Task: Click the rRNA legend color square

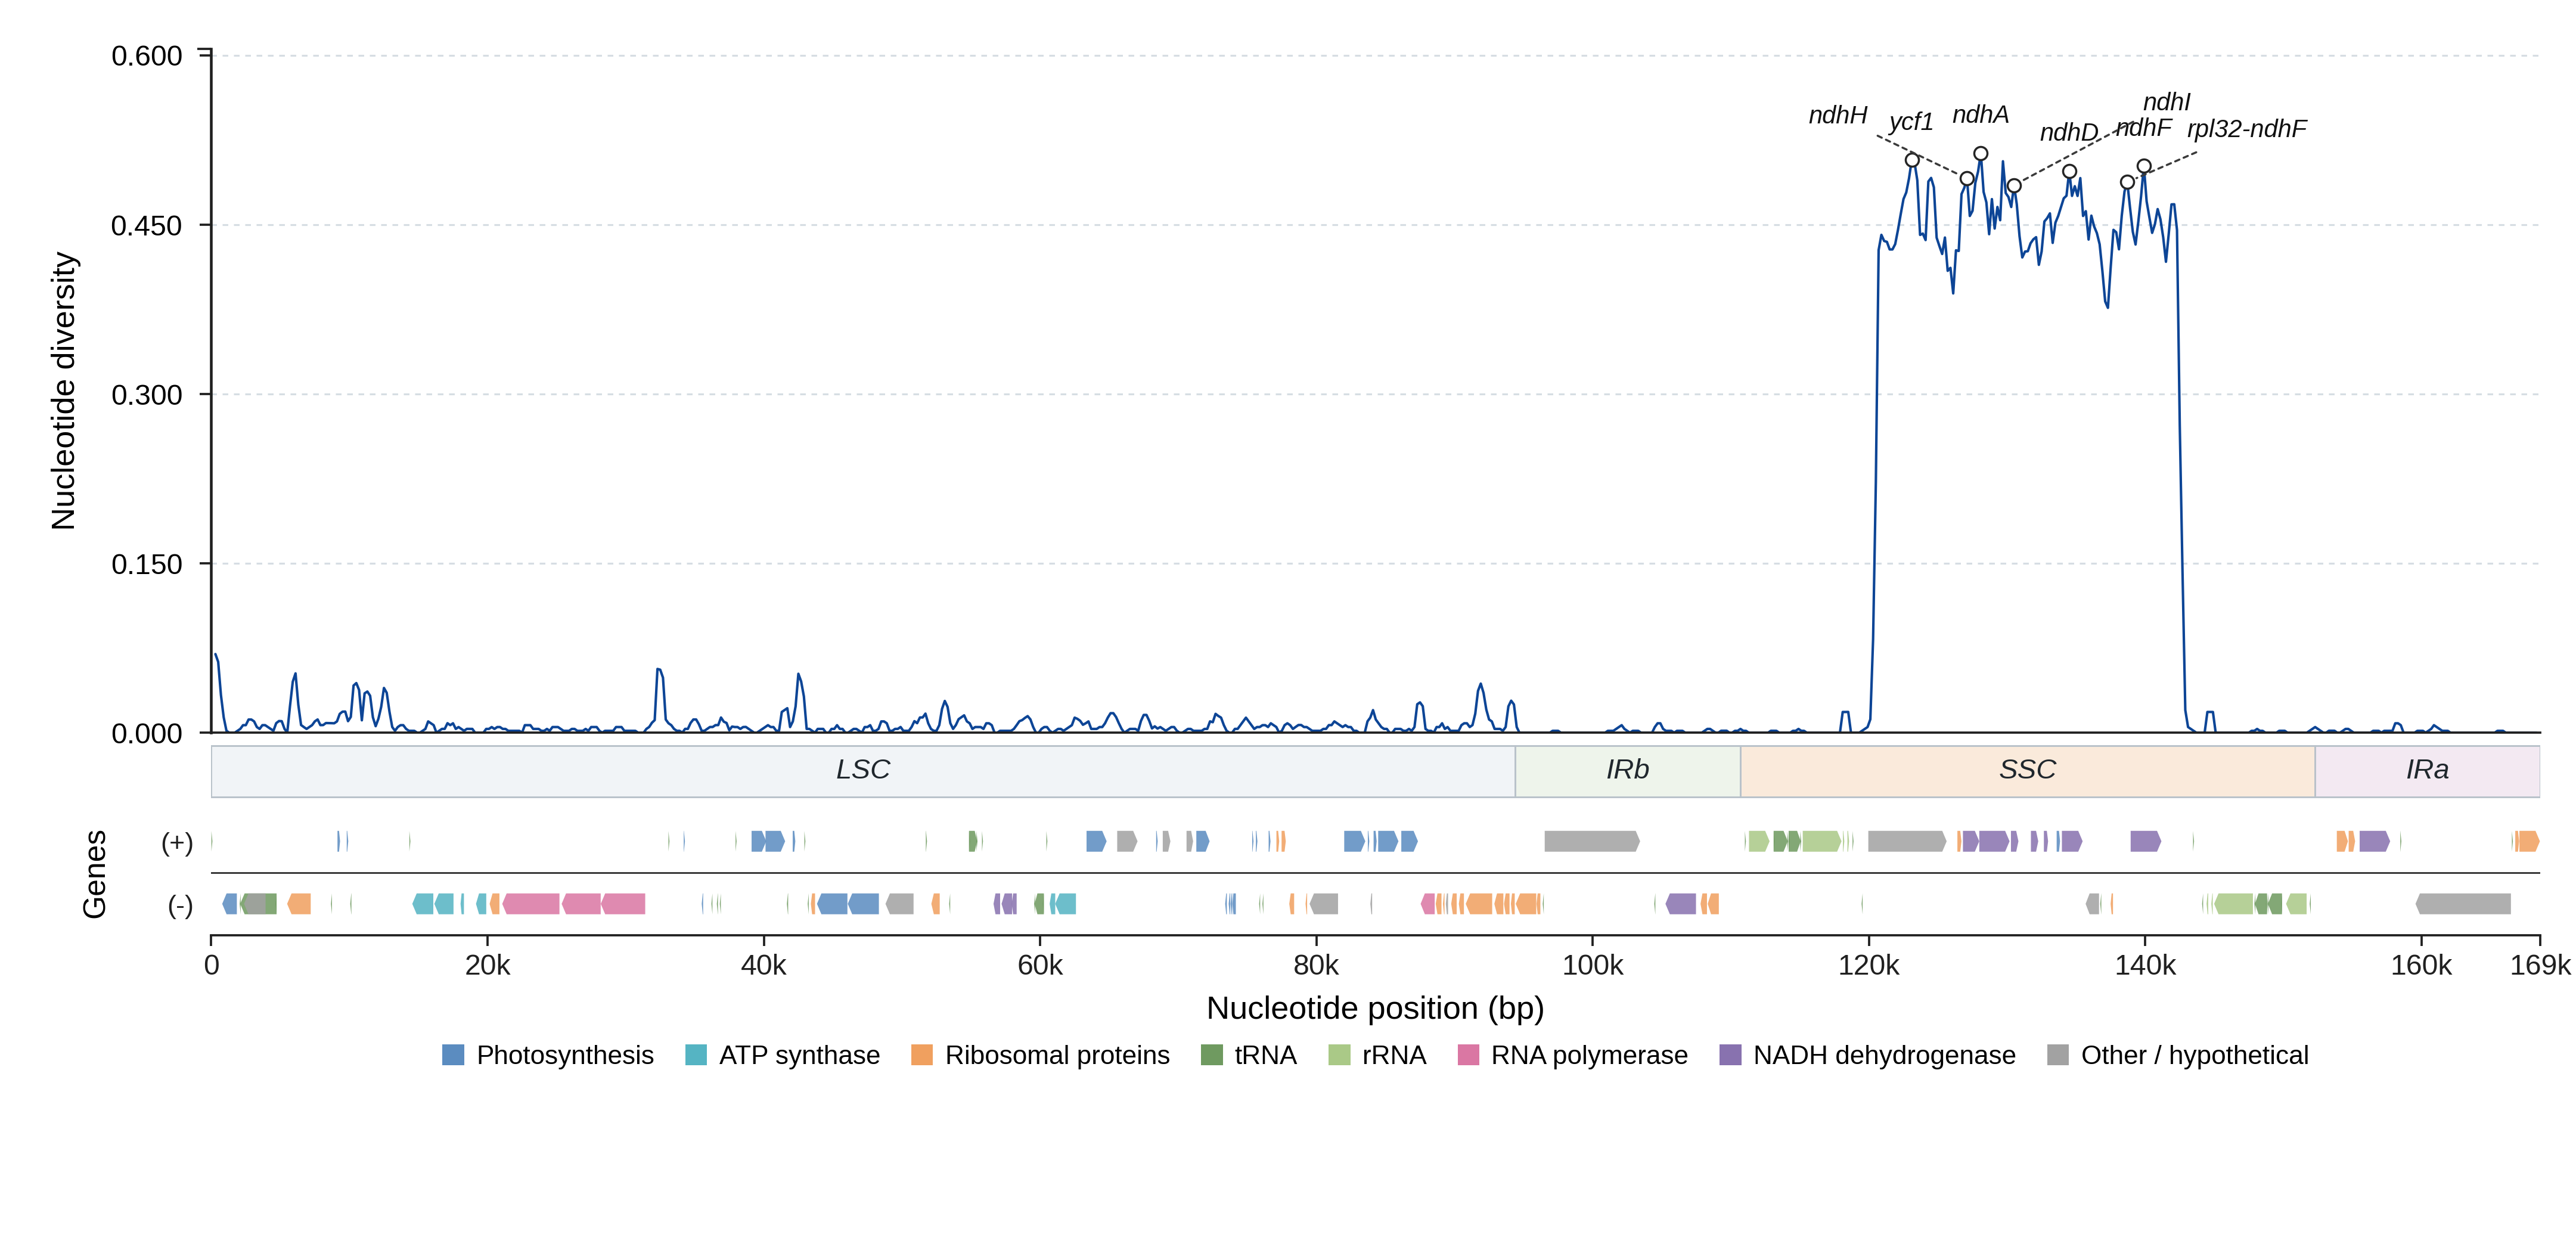Action: 1339,1055
